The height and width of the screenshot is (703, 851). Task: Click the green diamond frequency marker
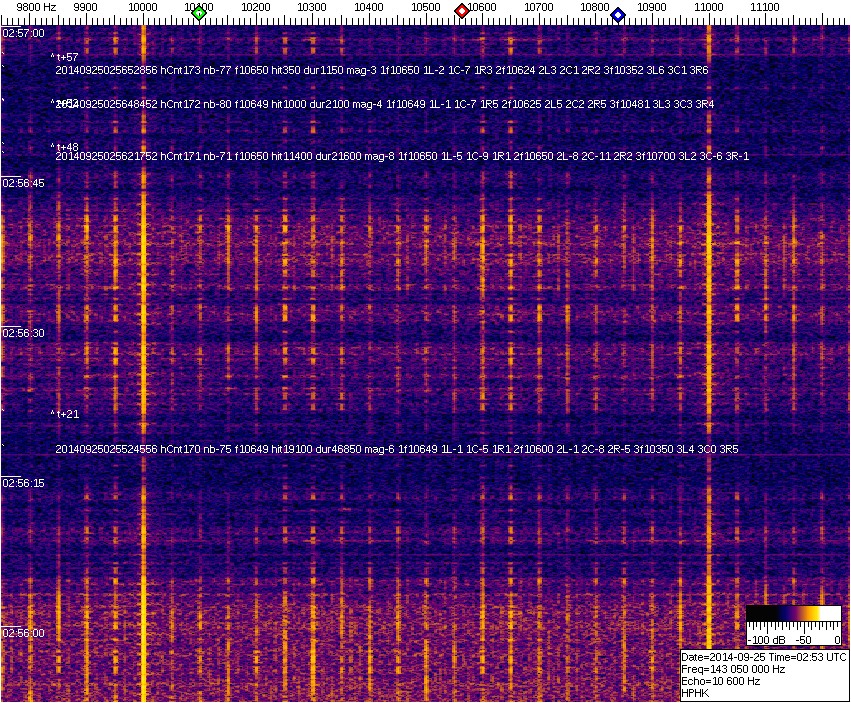coord(199,13)
